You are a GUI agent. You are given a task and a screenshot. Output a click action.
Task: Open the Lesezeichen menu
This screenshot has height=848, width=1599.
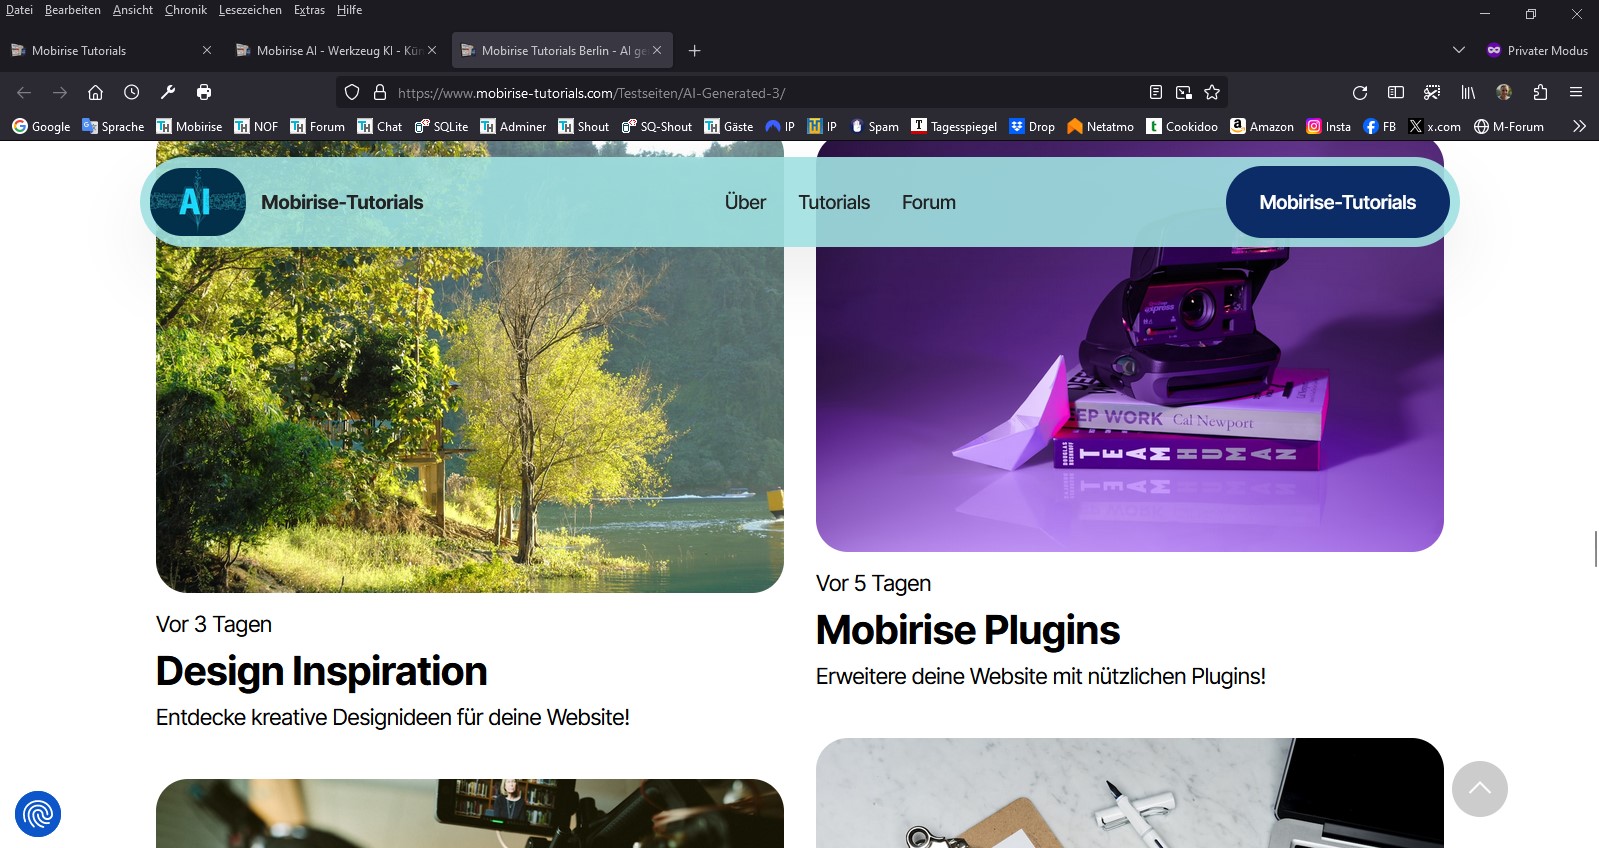250,10
